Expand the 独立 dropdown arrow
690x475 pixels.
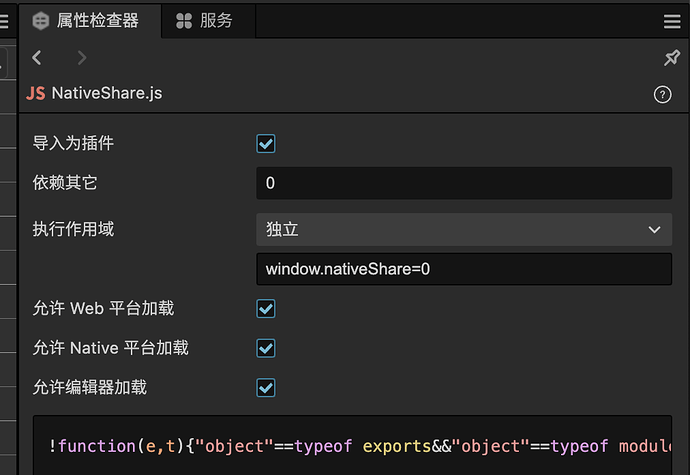pos(654,229)
